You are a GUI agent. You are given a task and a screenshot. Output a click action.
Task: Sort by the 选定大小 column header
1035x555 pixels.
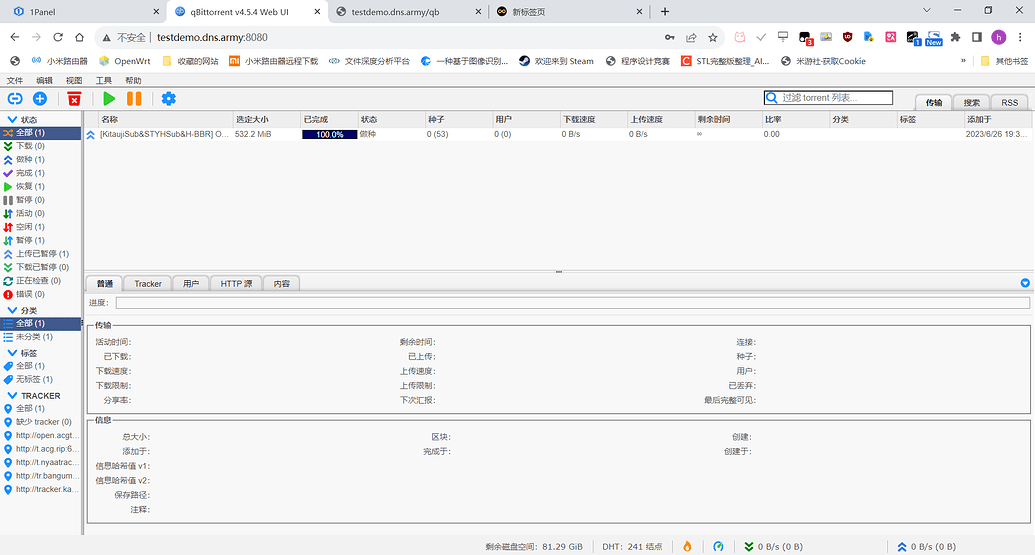(266, 119)
